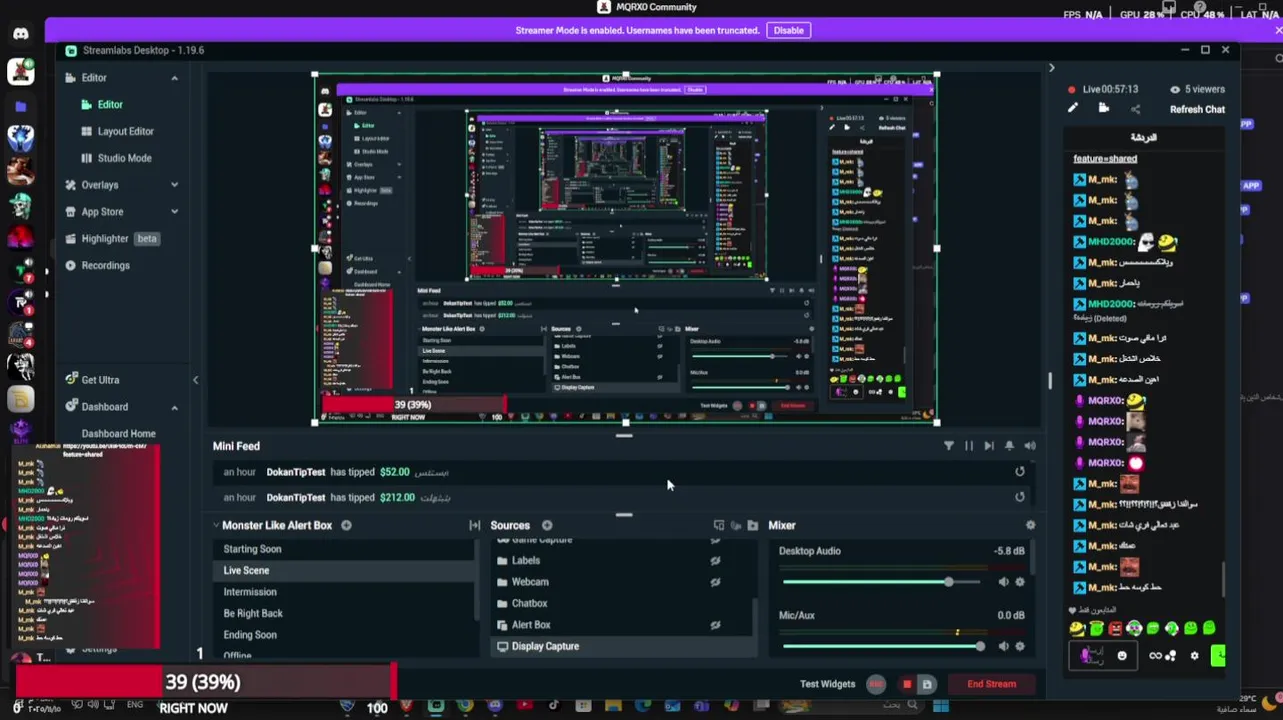Click the red replay buffer stop button
This screenshot has width=1283, height=720.
point(907,684)
